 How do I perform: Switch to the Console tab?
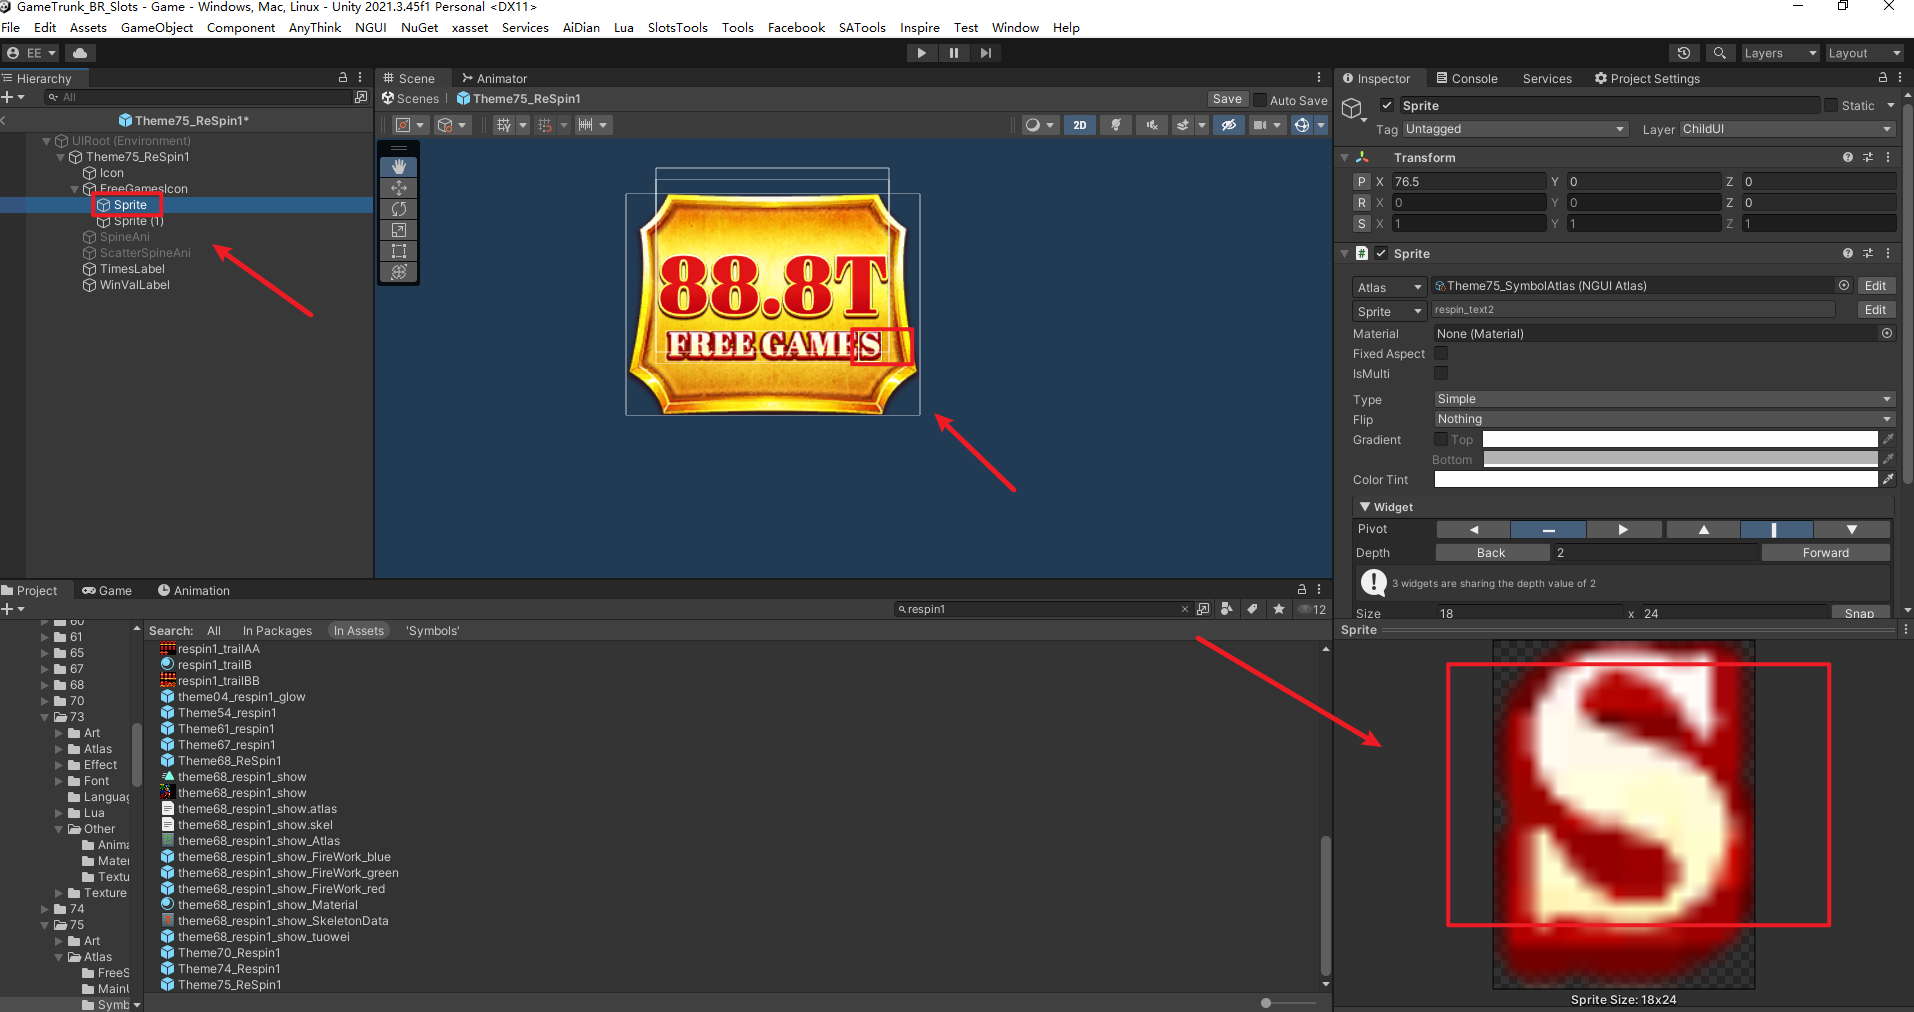point(1467,78)
